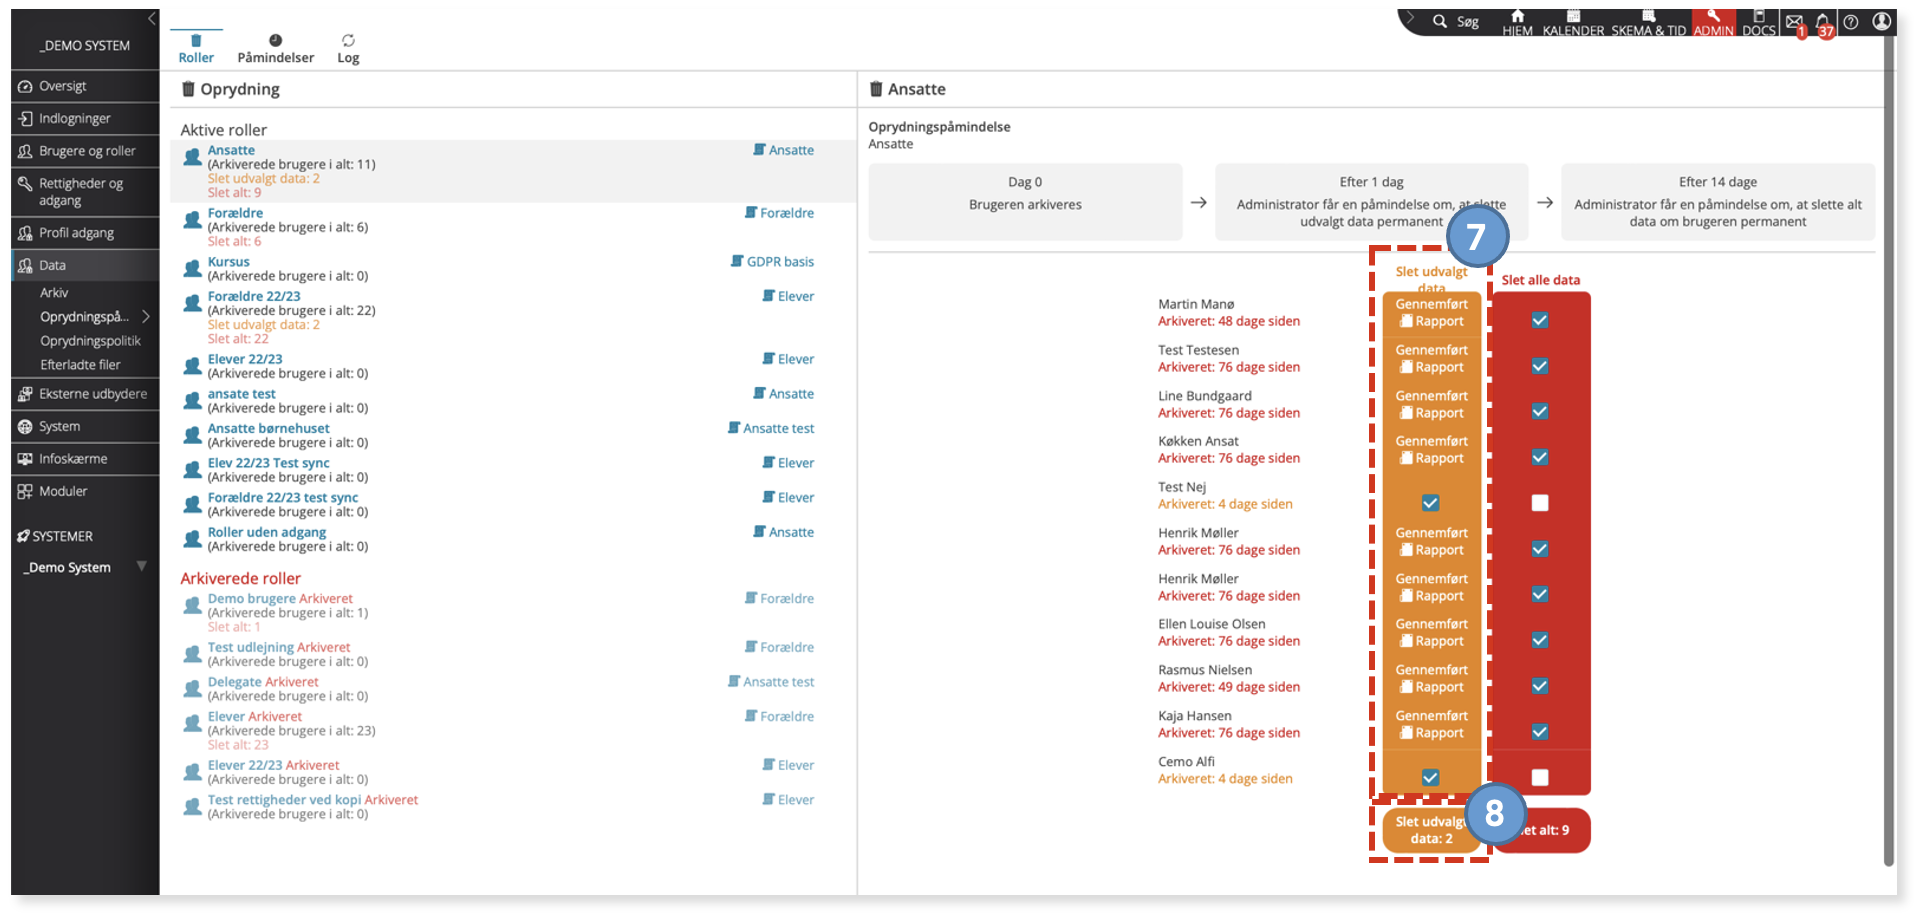1914x916 pixels.
Task: Expand the top bar chevron arrow
Action: (x=1410, y=19)
